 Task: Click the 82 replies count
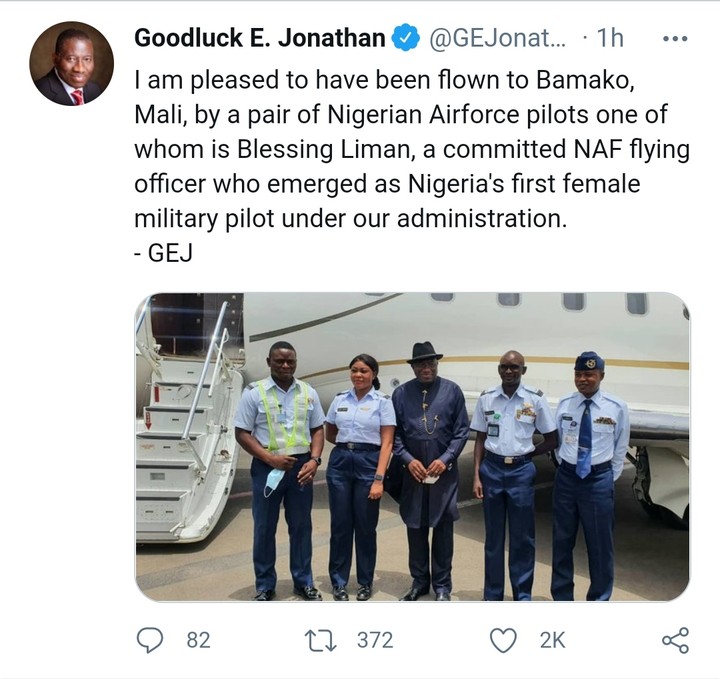coord(198,640)
